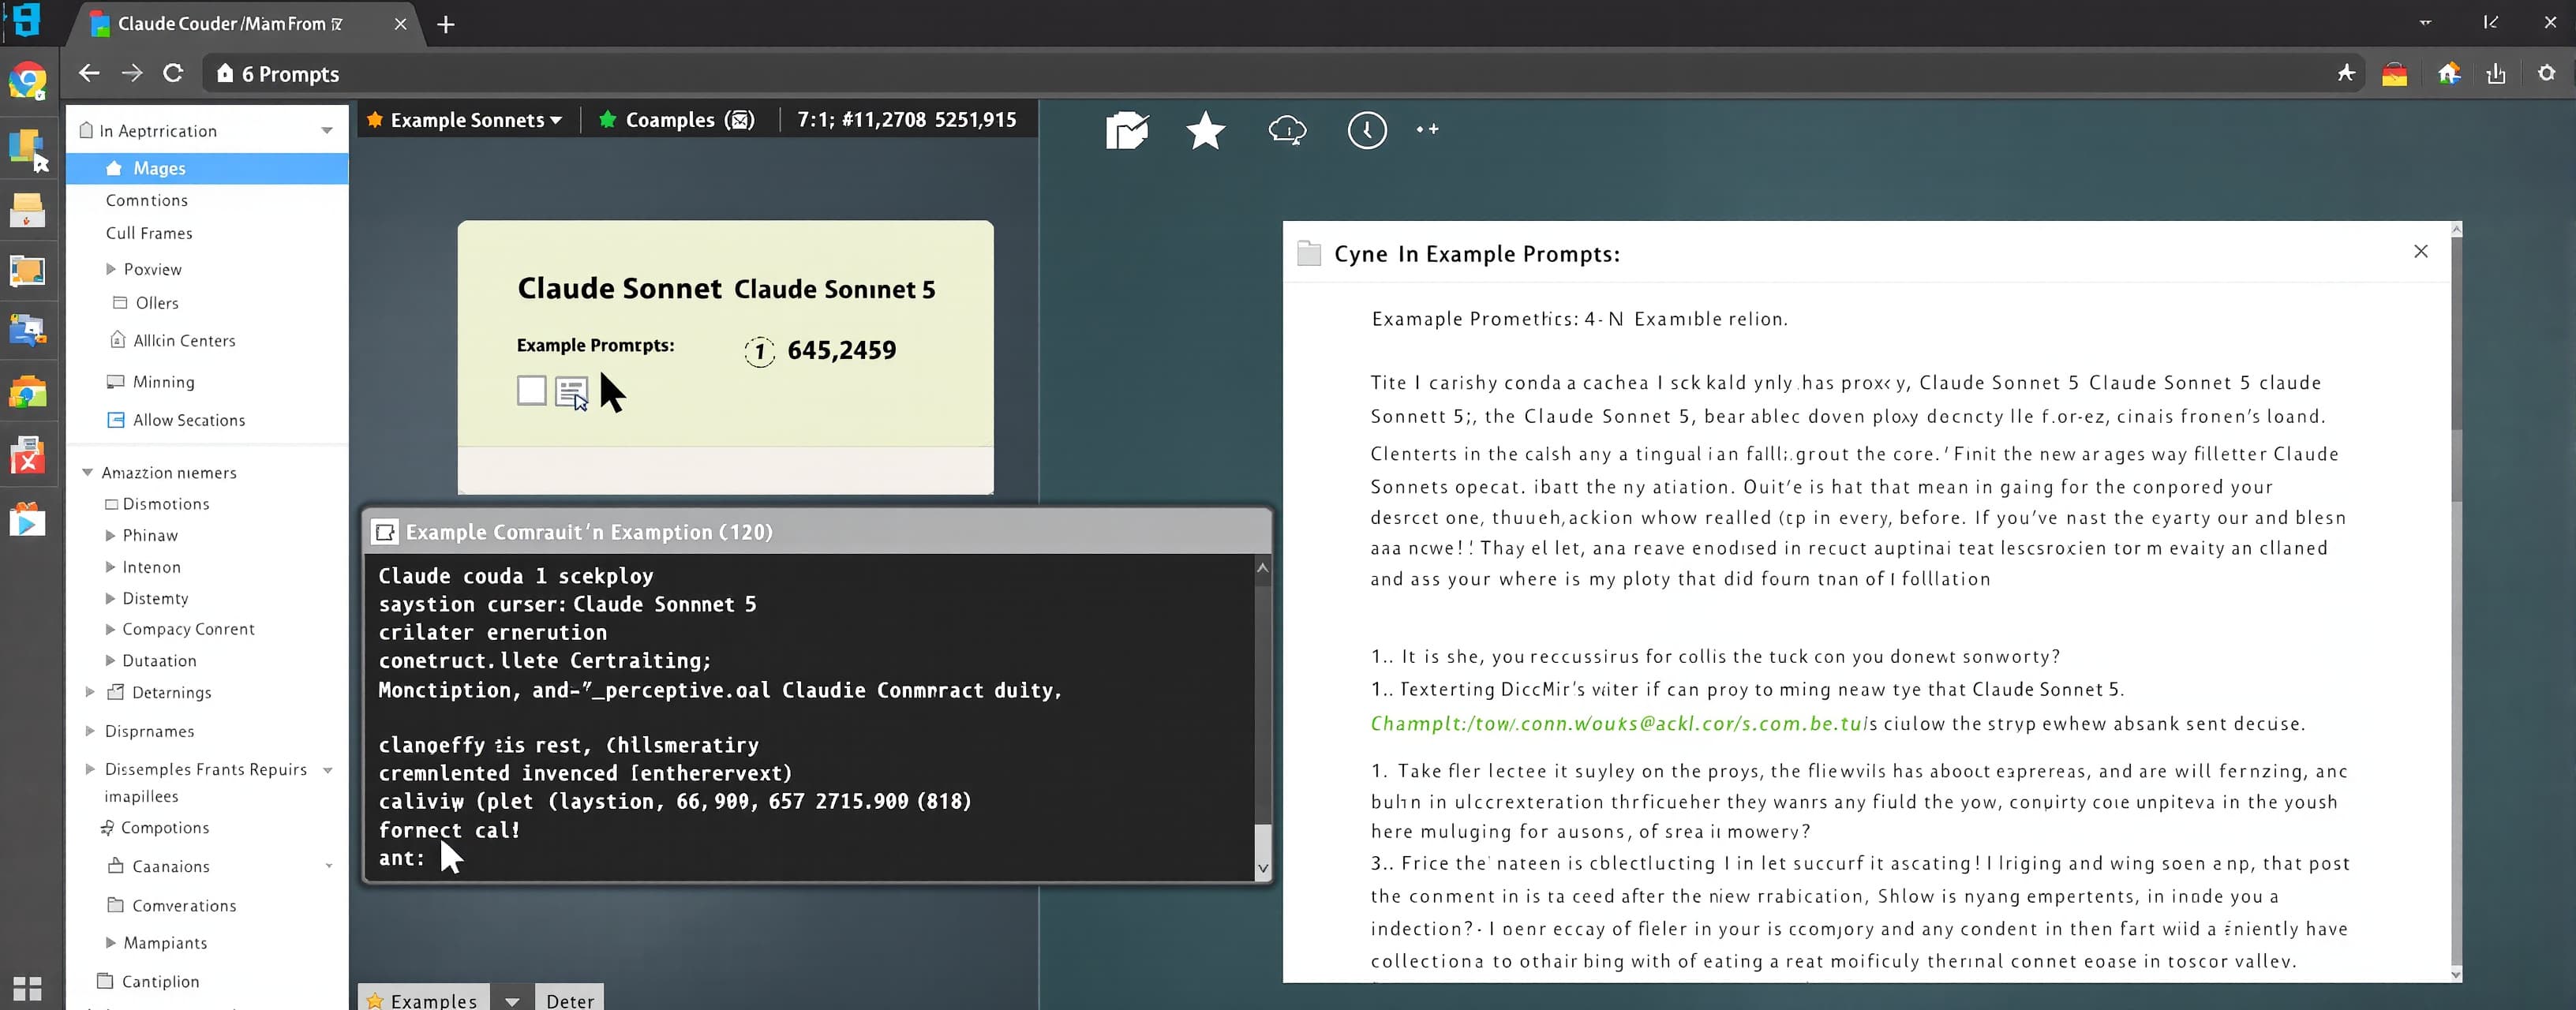Open the clock history icon
The height and width of the screenshot is (1010, 2576).
click(1367, 130)
